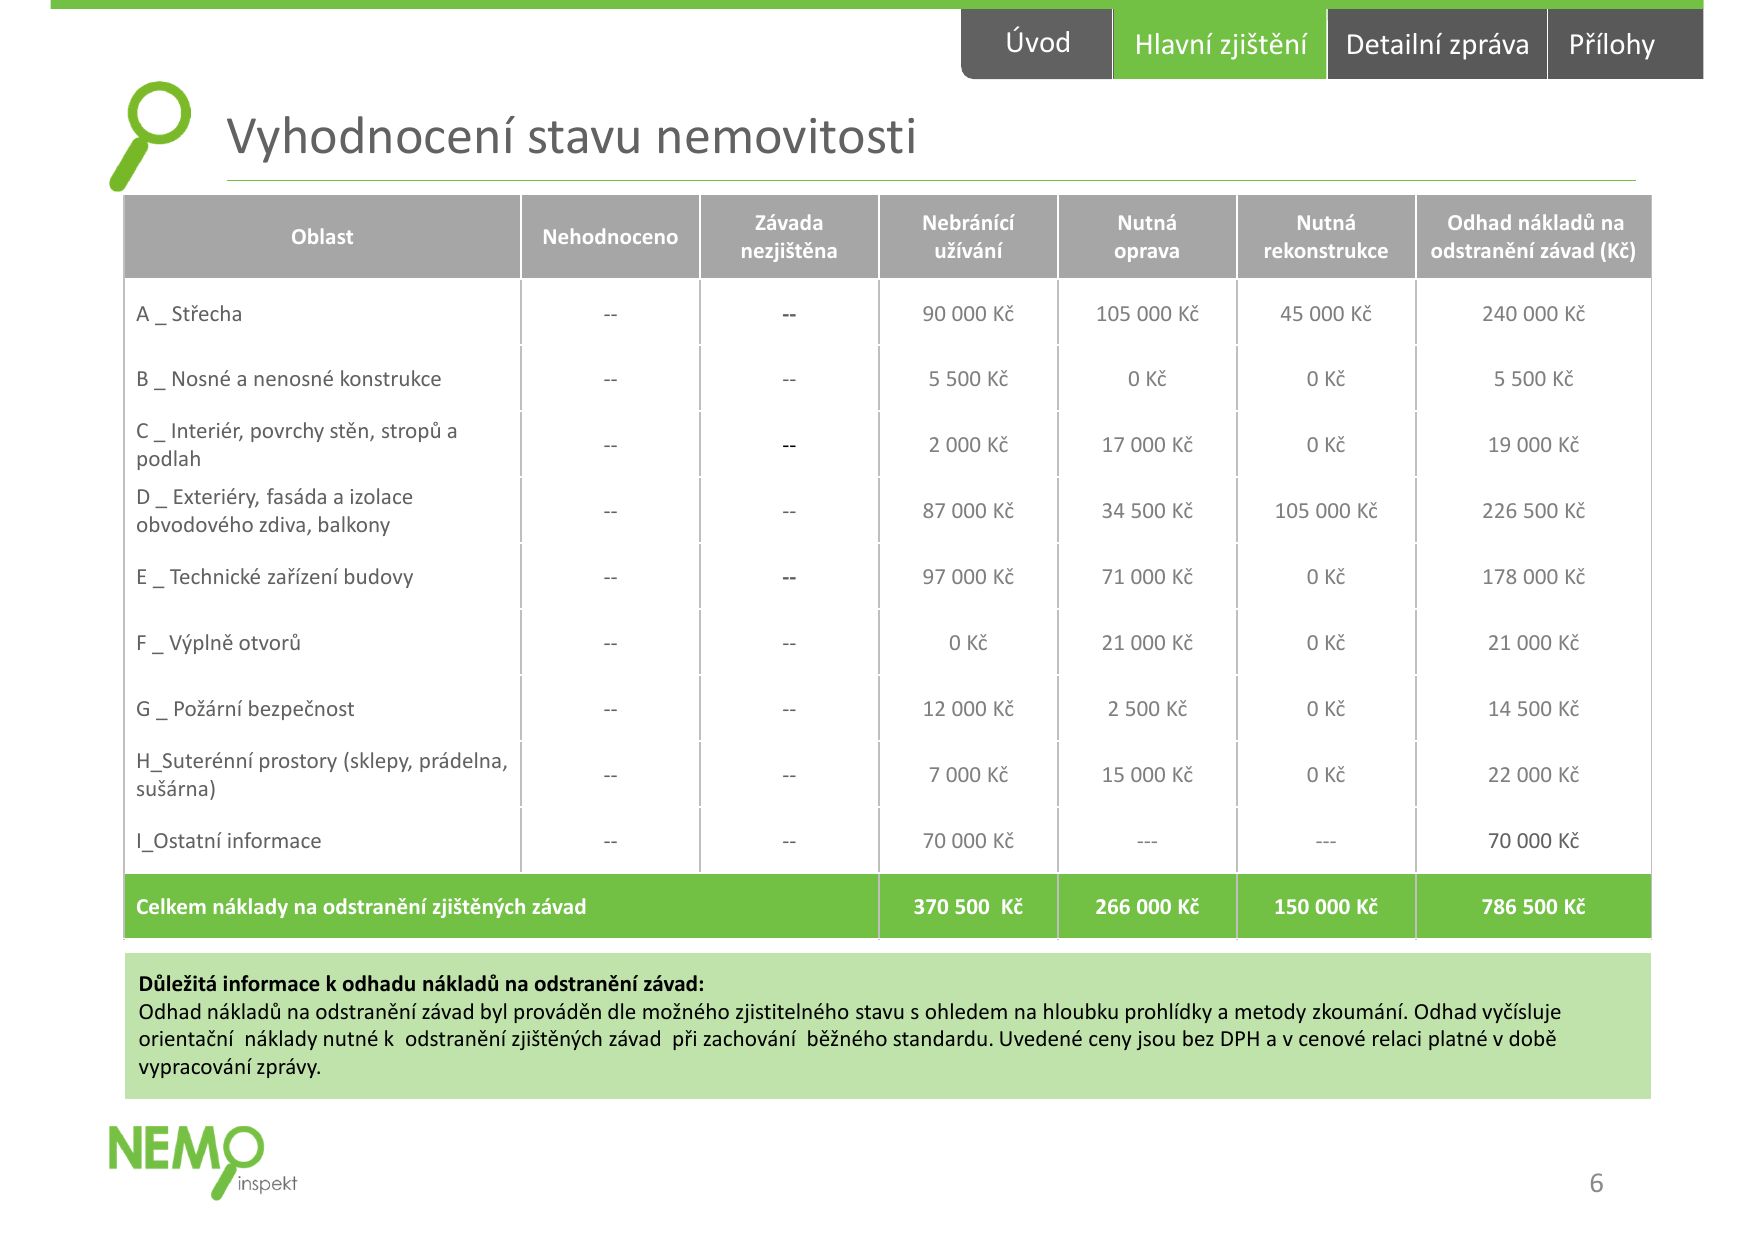
Task: Click Nebránící užívání value for Nosné konstrukce row
Action: pos(968,379)
